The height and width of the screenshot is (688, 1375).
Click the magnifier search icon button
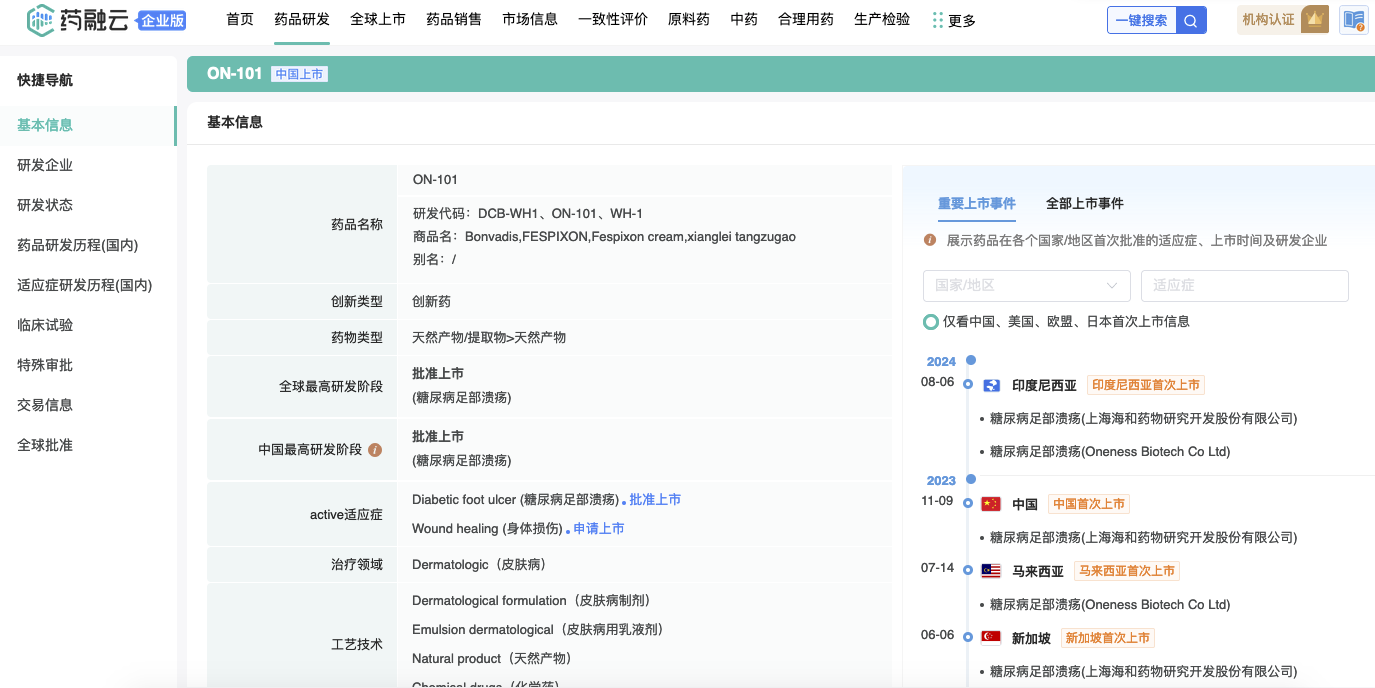(1191, 20)
